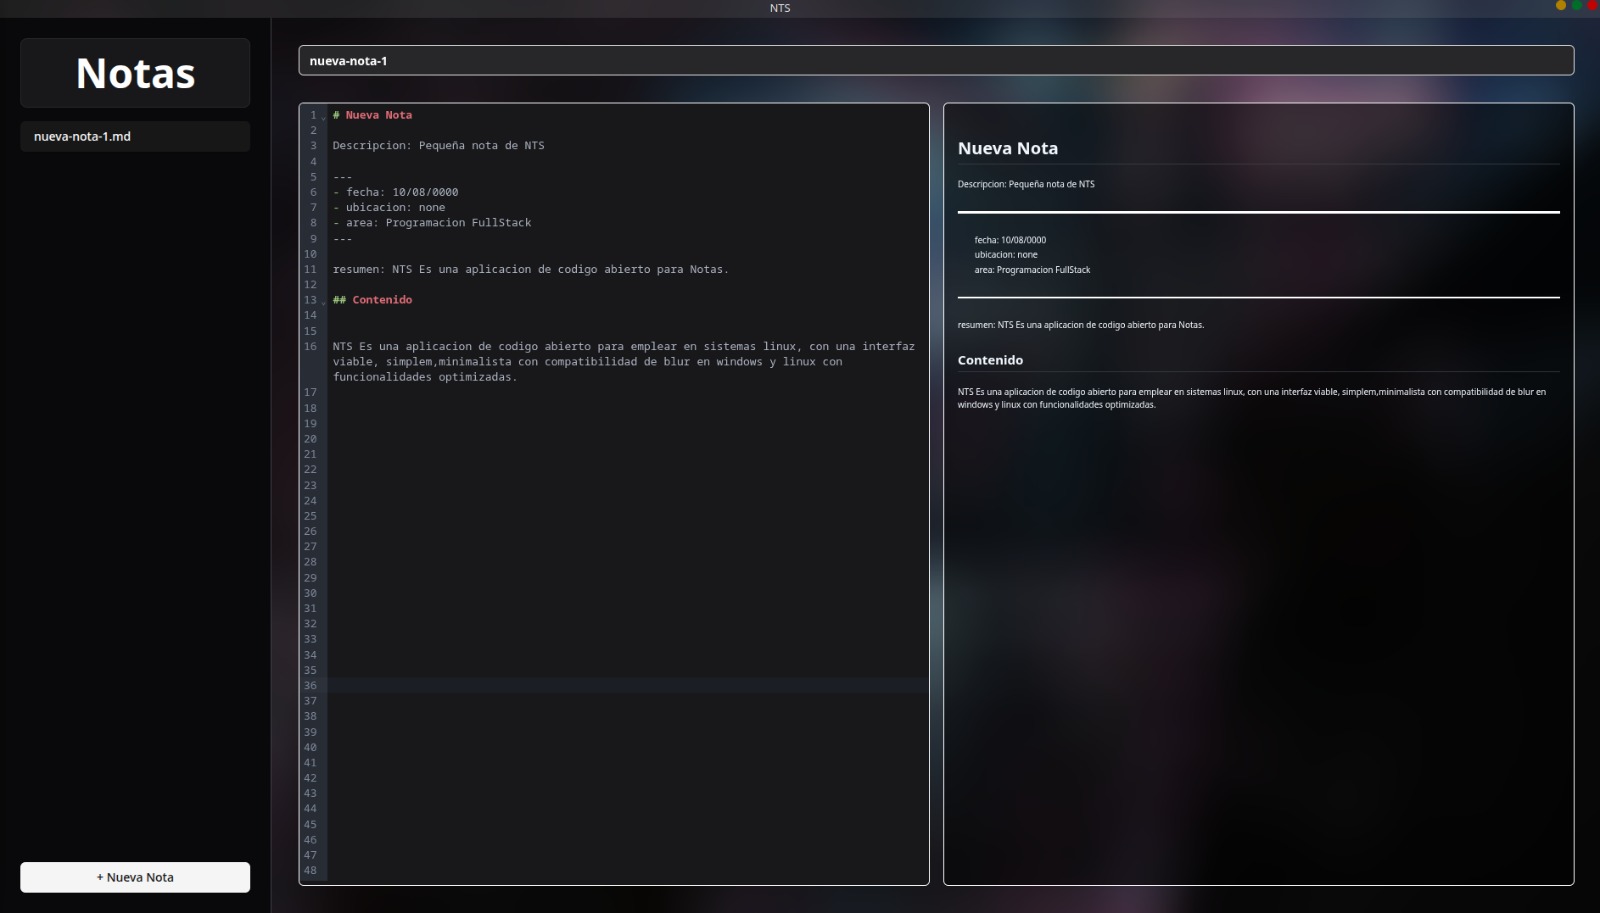Click line number 36 in the gutter
Screen dimensions: 1600x913
point(310,686)
